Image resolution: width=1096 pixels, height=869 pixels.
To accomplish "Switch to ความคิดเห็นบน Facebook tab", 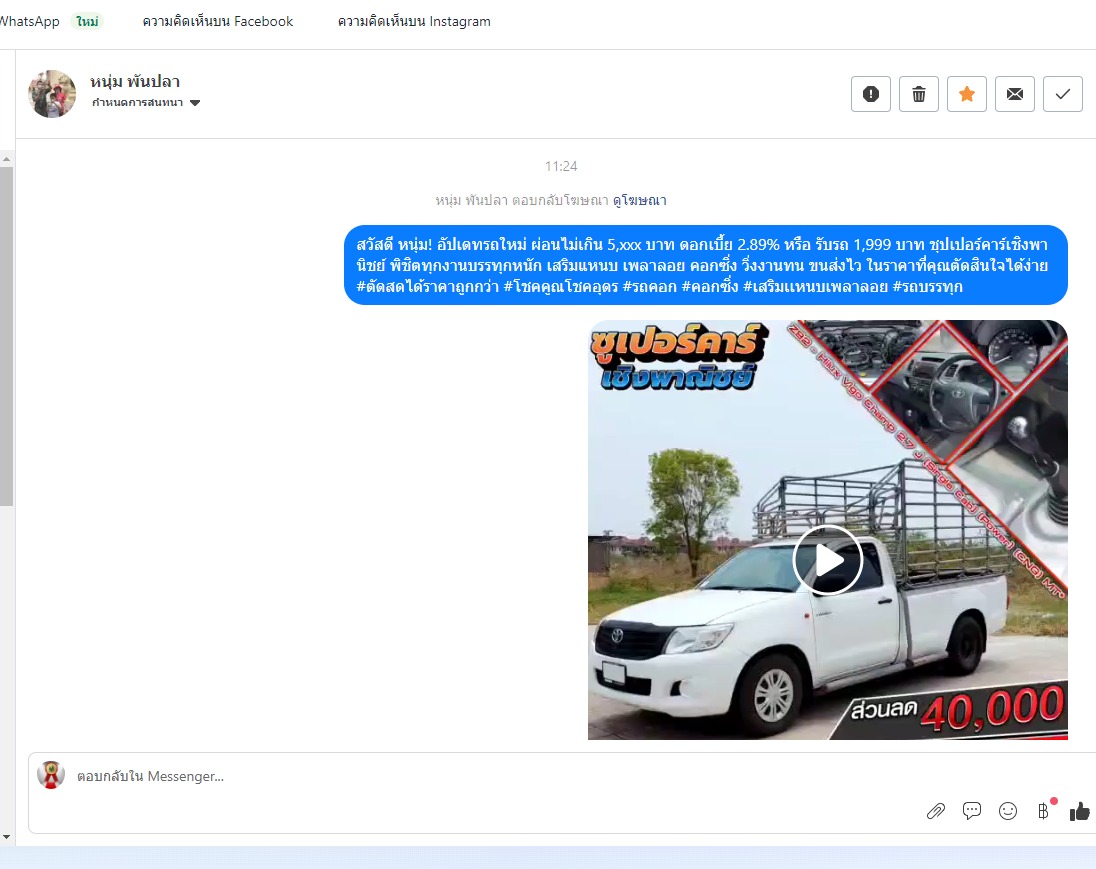I will click(x=218, y=22).
